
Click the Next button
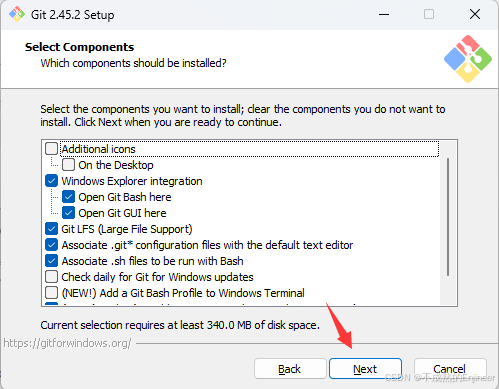click(365, 369)
